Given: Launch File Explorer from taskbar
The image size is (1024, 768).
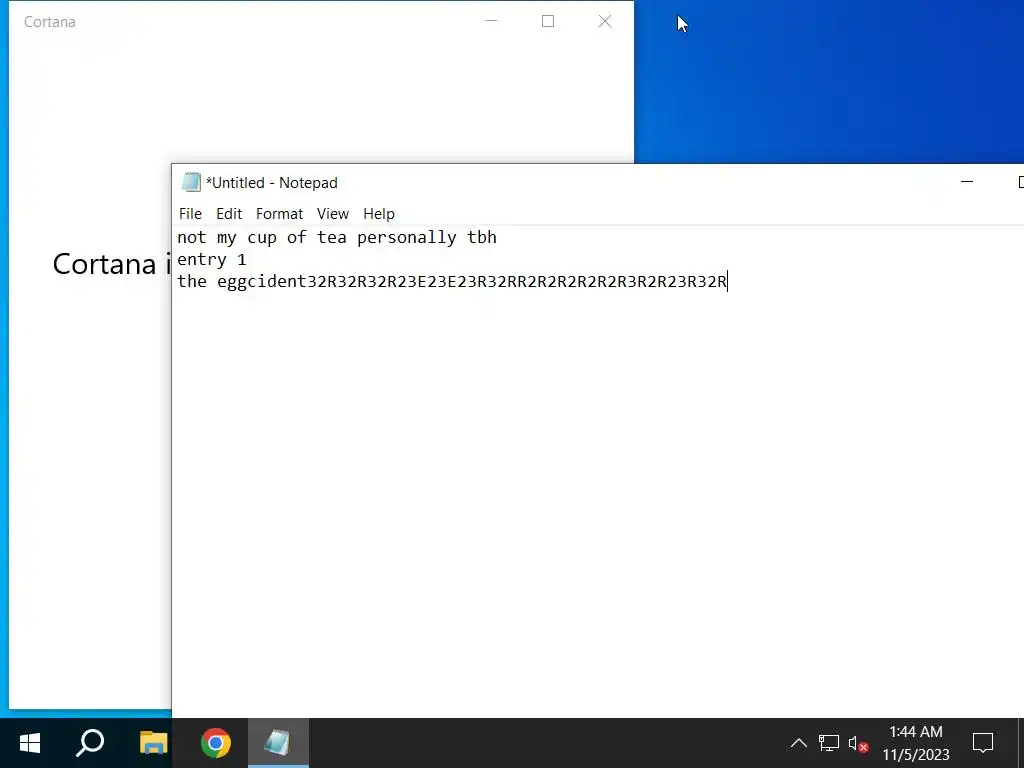Looking at the screenshot, I should (x=153, y=743).
